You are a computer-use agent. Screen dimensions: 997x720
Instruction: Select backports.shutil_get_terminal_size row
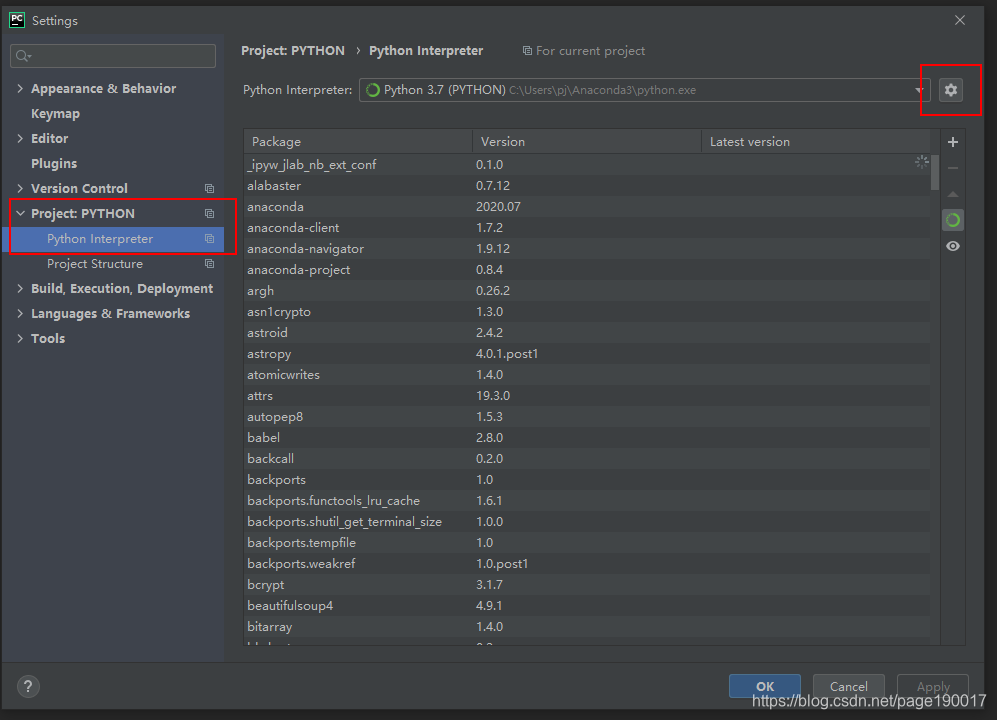pos(586,522)
